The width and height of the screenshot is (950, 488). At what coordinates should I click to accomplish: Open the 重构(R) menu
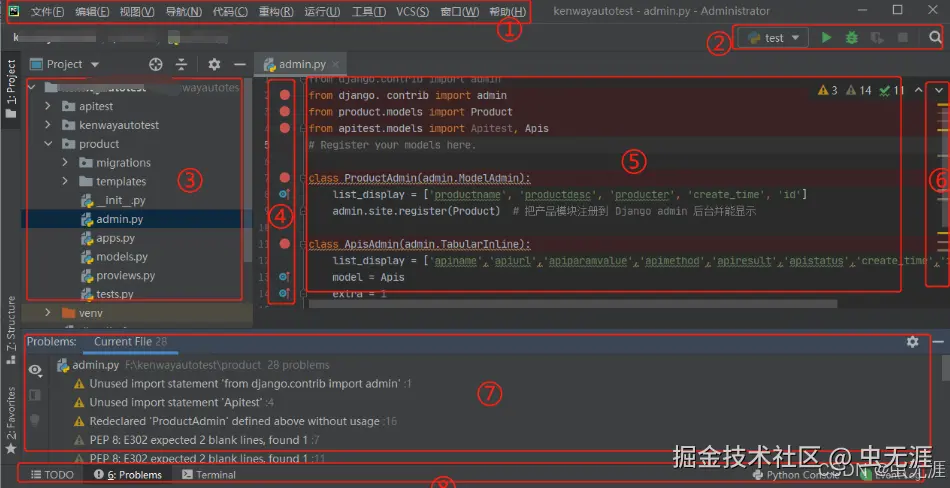tap(276, 12)
